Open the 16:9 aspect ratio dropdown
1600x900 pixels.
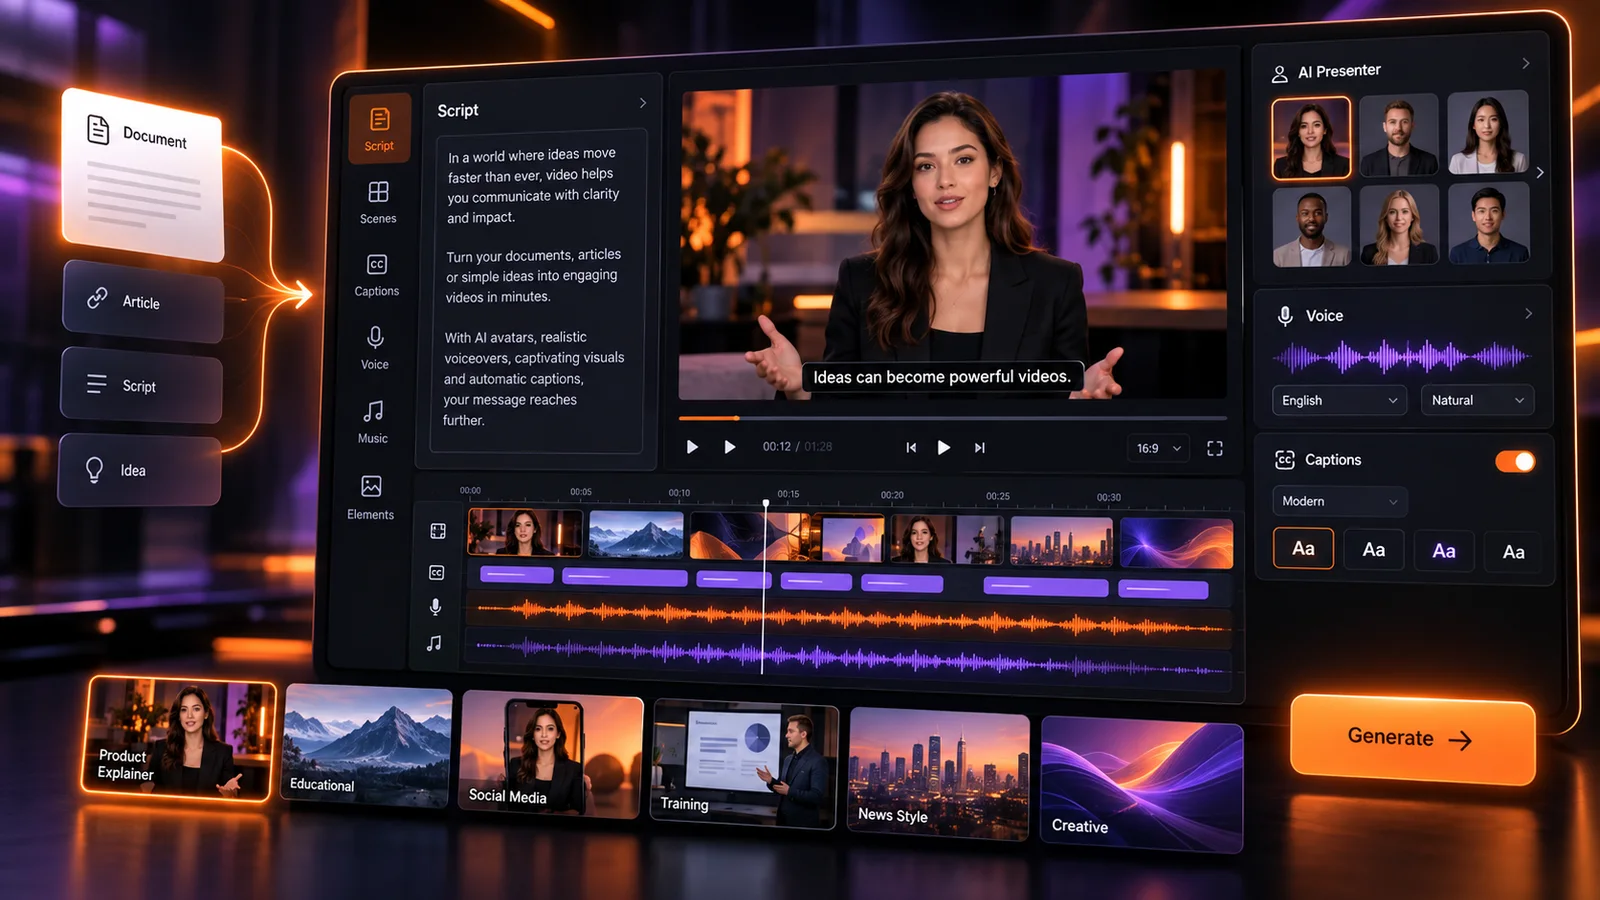pos(1158,448)
